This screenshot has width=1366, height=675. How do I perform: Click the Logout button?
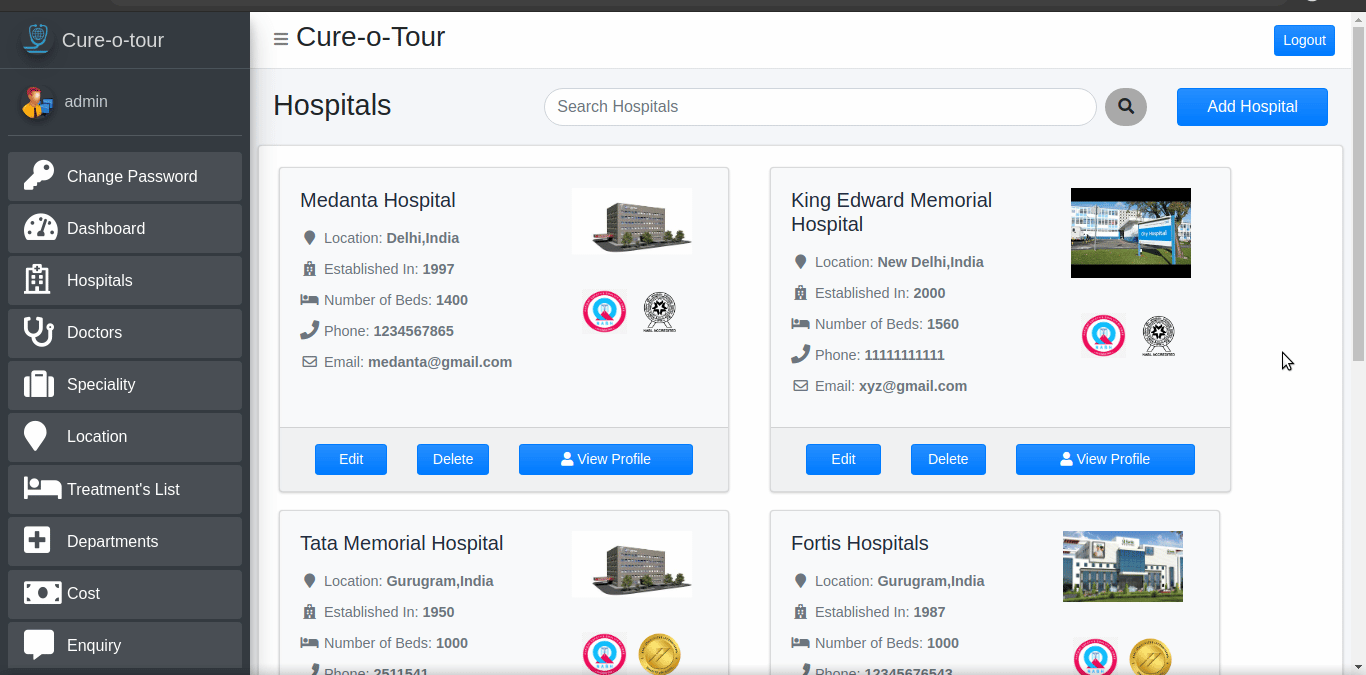(1304, 40)
